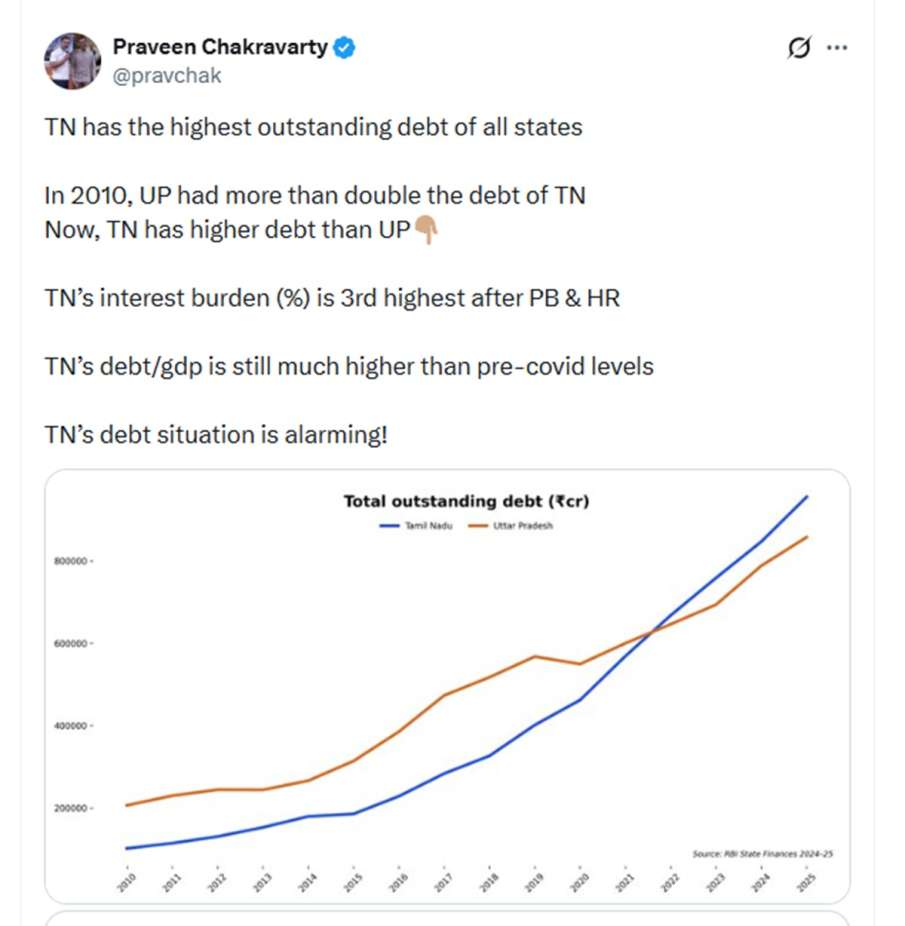Click the Uttar Pradesh orange legend marker
Viewport: 905px width, 926px height.
477,525
